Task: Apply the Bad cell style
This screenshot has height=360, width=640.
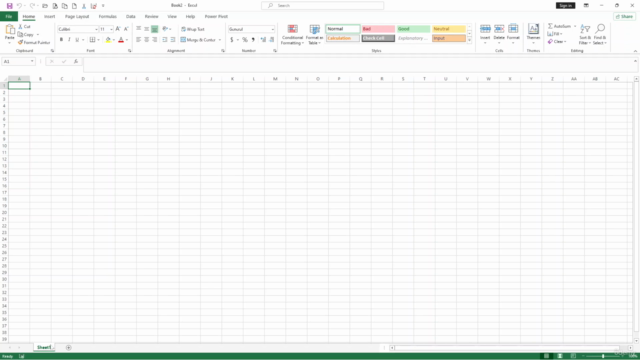Action: pos(378,29)
